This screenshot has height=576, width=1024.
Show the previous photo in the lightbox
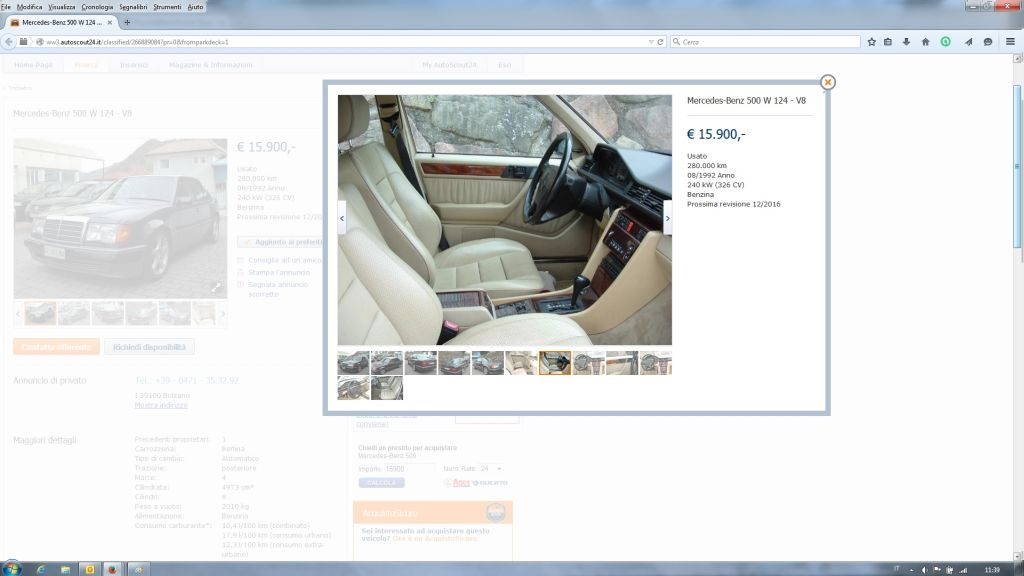342,218
